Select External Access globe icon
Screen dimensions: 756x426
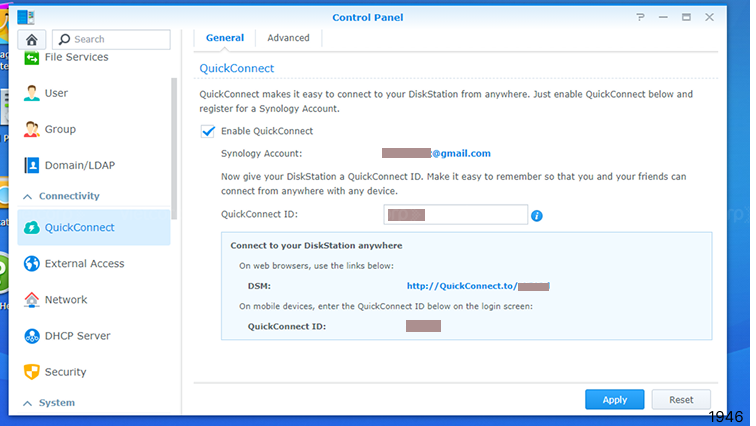[32, 264]
